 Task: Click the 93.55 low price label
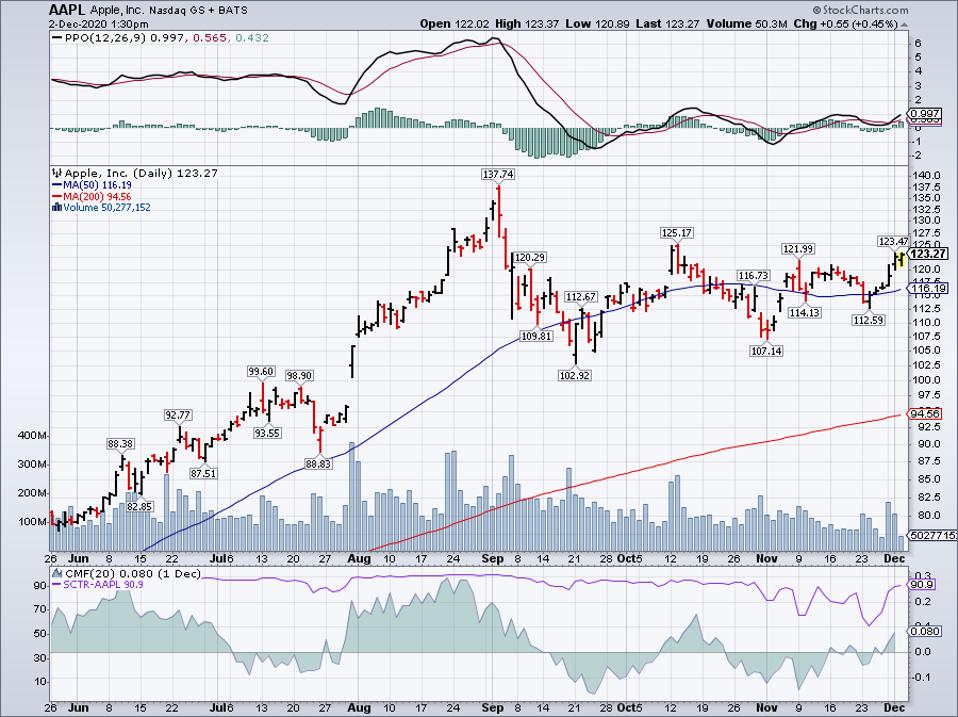[x=267, y=433]
